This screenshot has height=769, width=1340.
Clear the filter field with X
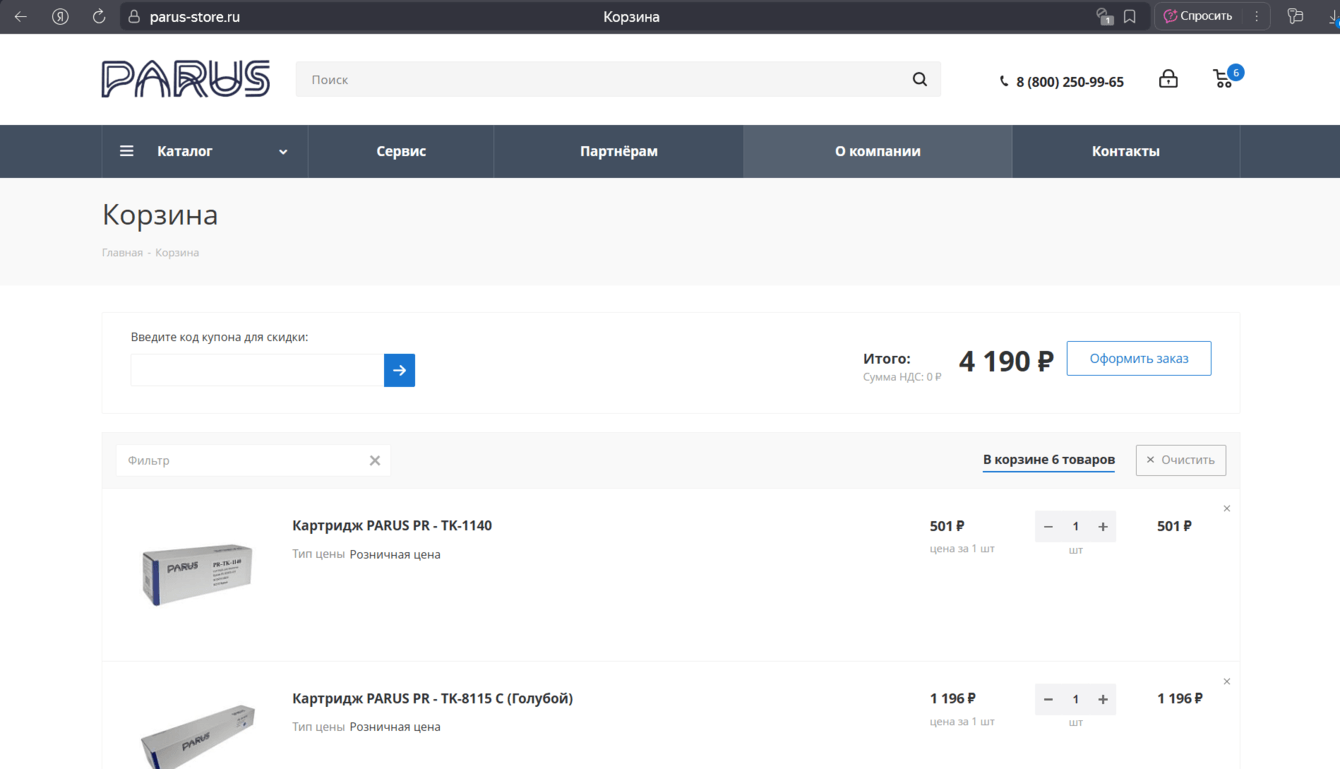pos(375,460)
